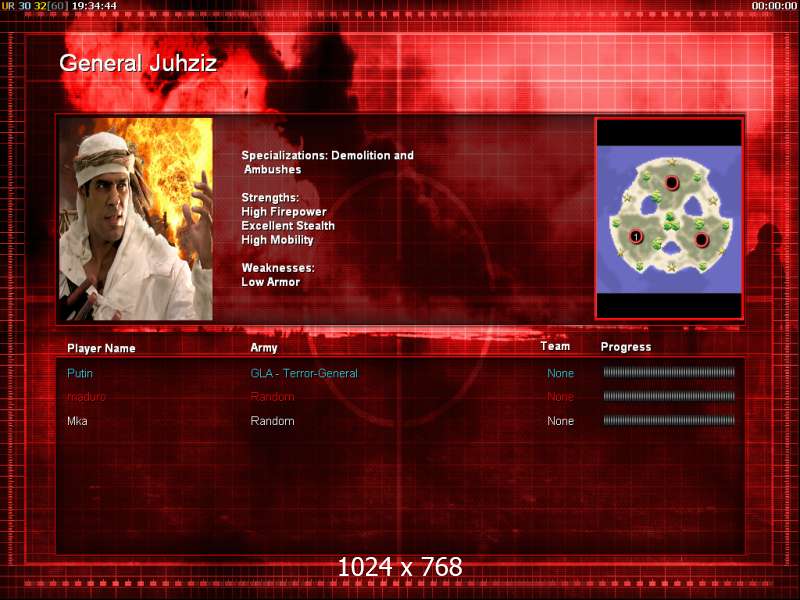The width and height of the screenshot is (800, 600).
Task: Click the GLA - Terror-General army text
Action: click(x=304, y=373)
